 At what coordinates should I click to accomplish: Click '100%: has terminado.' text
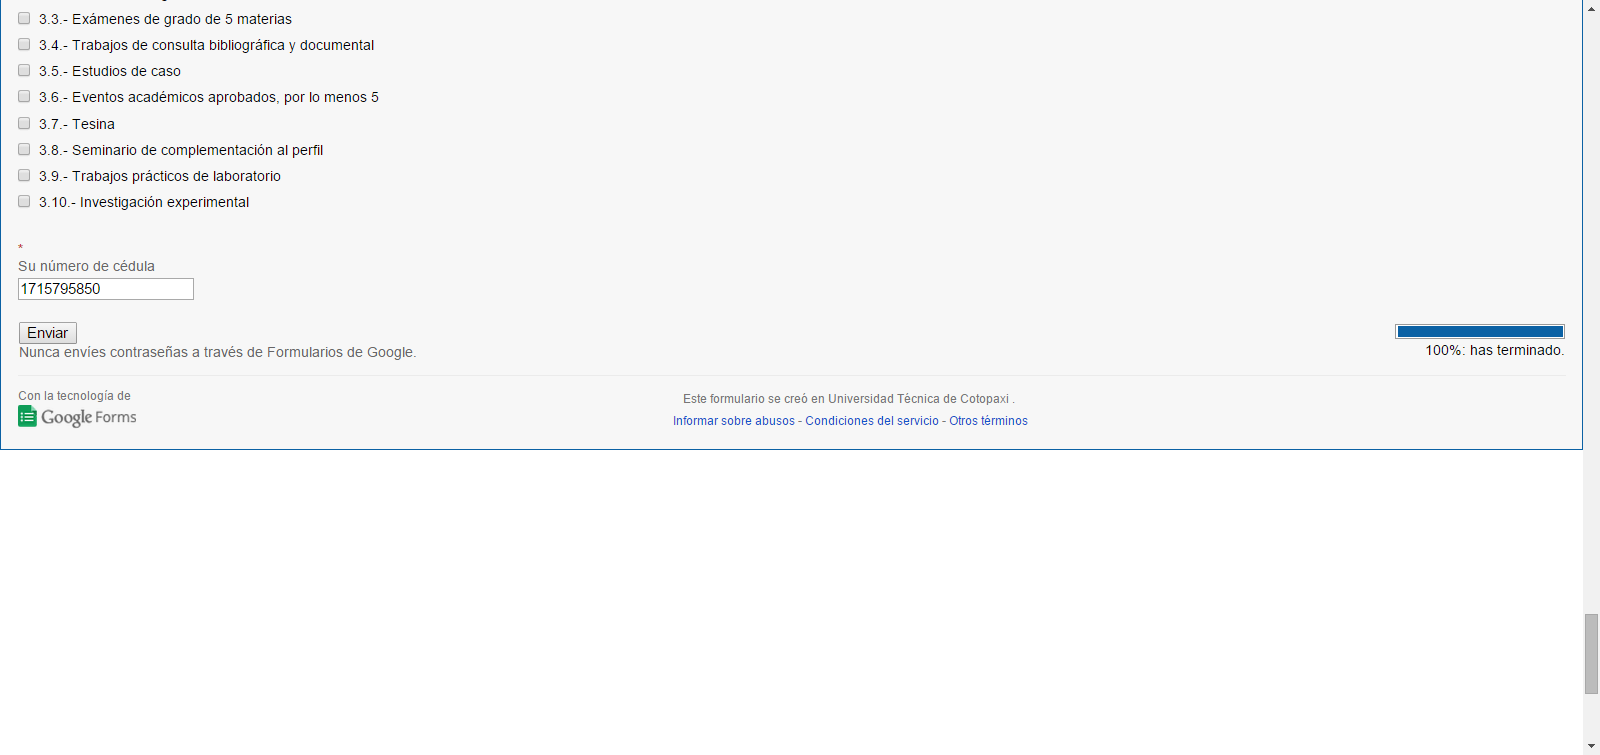[1494, 350]
